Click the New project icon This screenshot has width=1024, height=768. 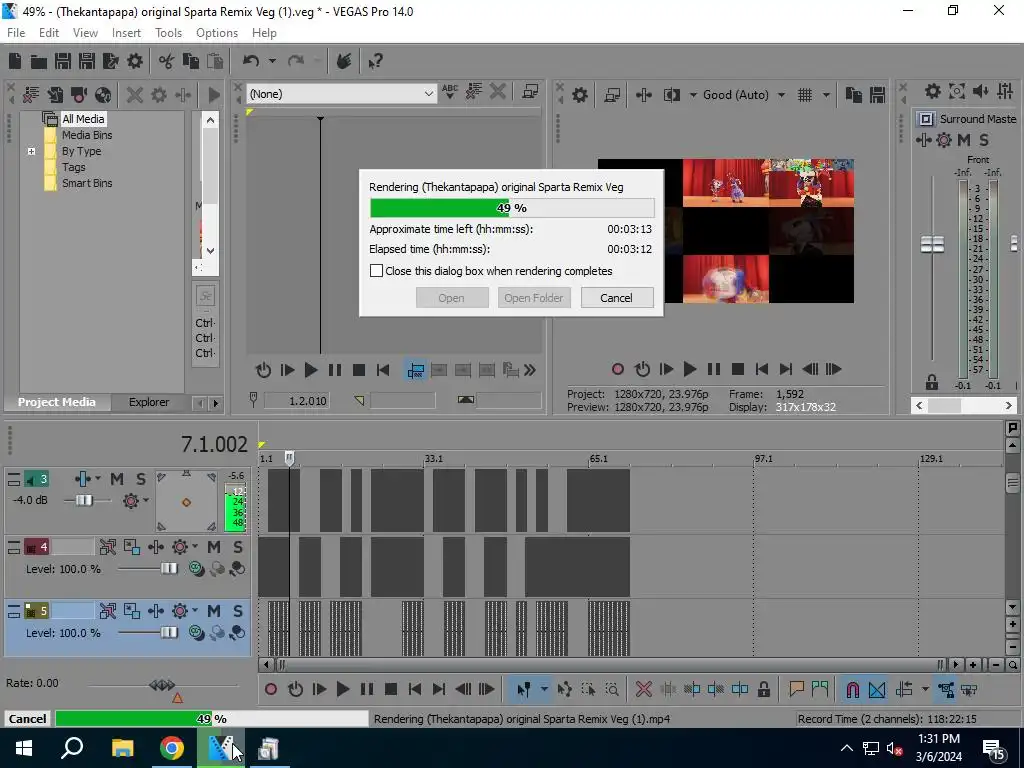pyautogui.click(x=15, y=61)
